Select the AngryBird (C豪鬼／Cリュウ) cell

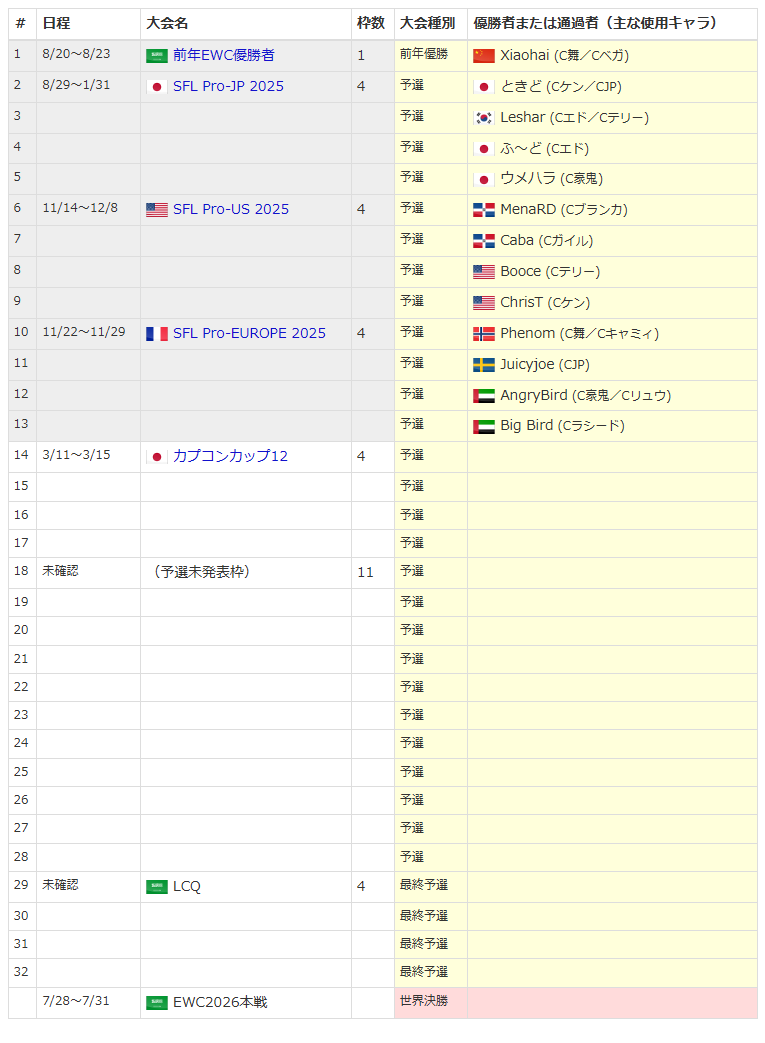pyautogui.click(x=612, y=396)
